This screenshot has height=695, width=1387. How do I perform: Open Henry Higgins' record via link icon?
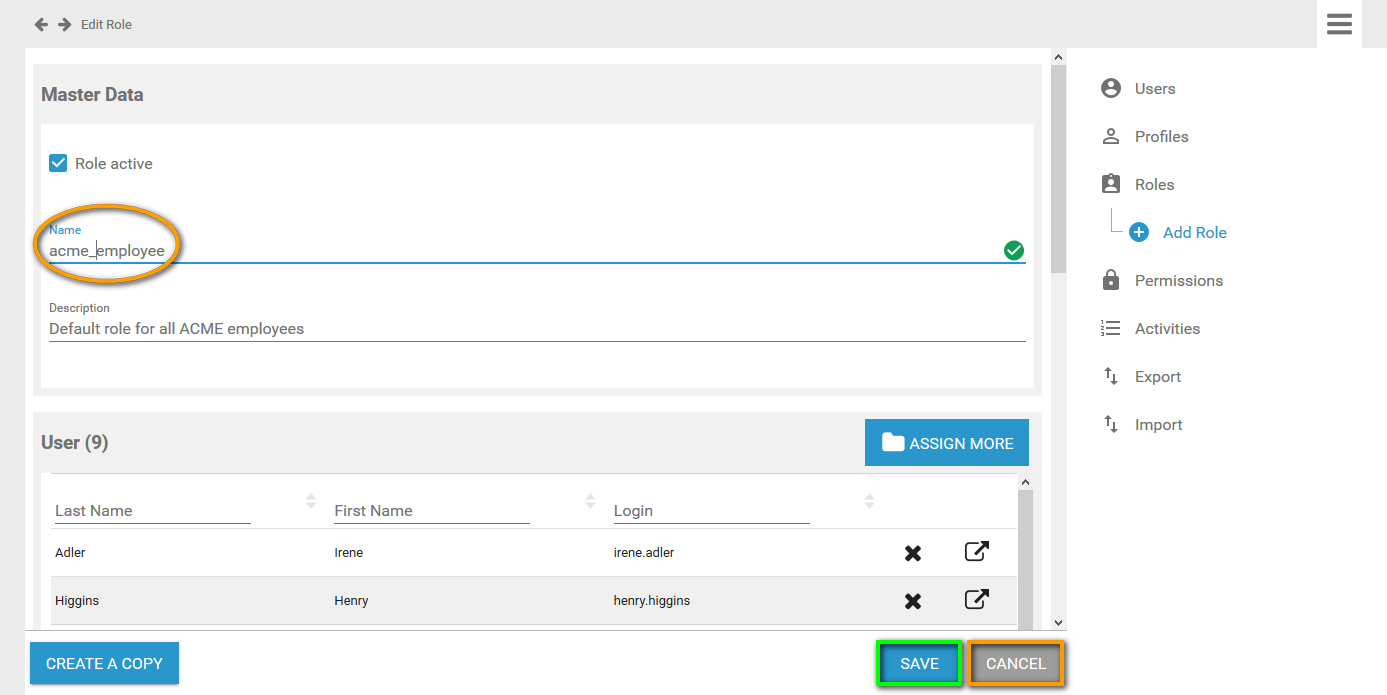976,599
